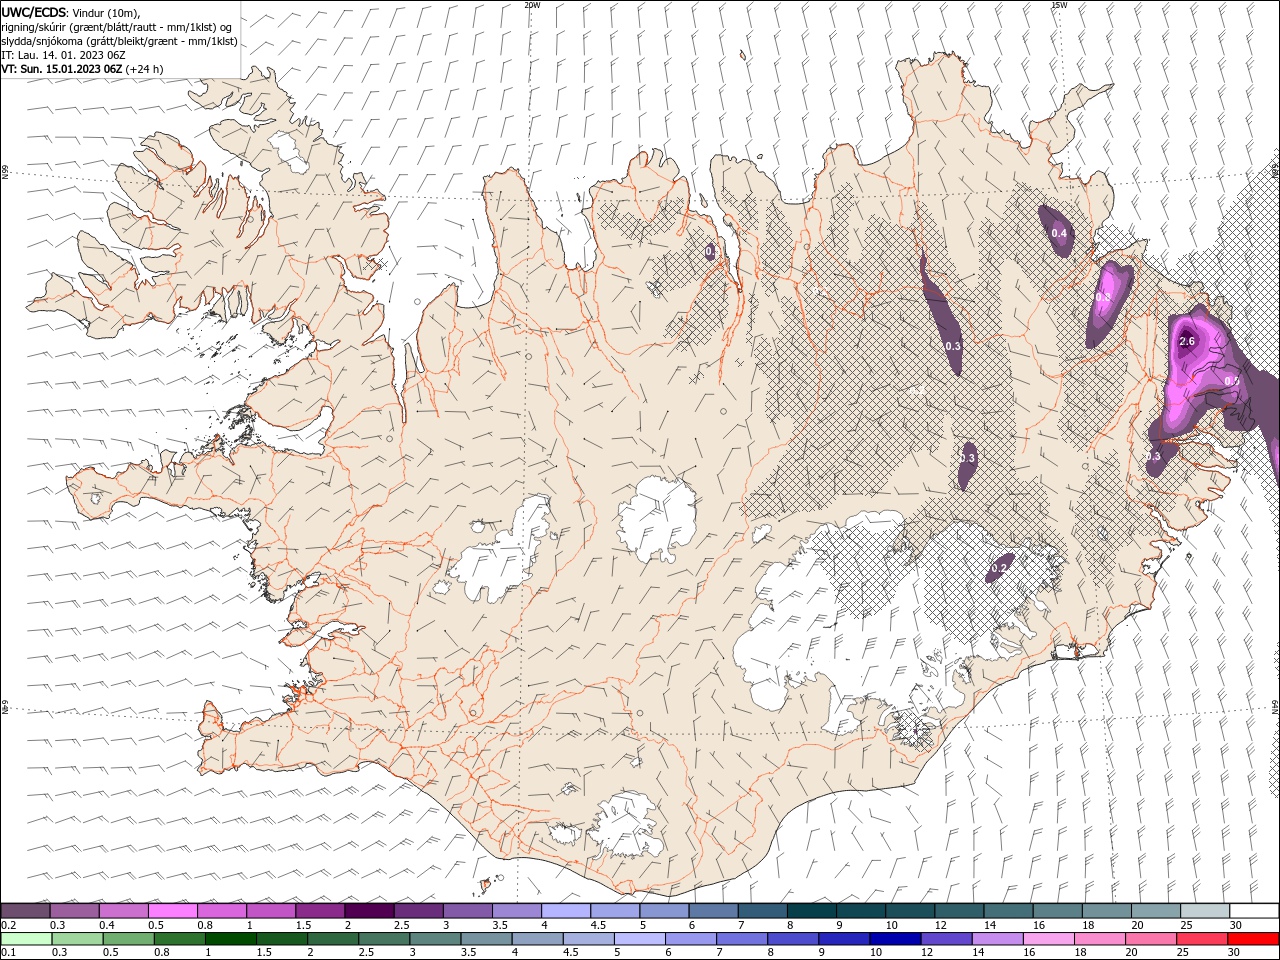Screen dimensions: 1280x960
Task: Select the white swatch at 30 in the upper legend
Action: click(x=1253, y=911)
